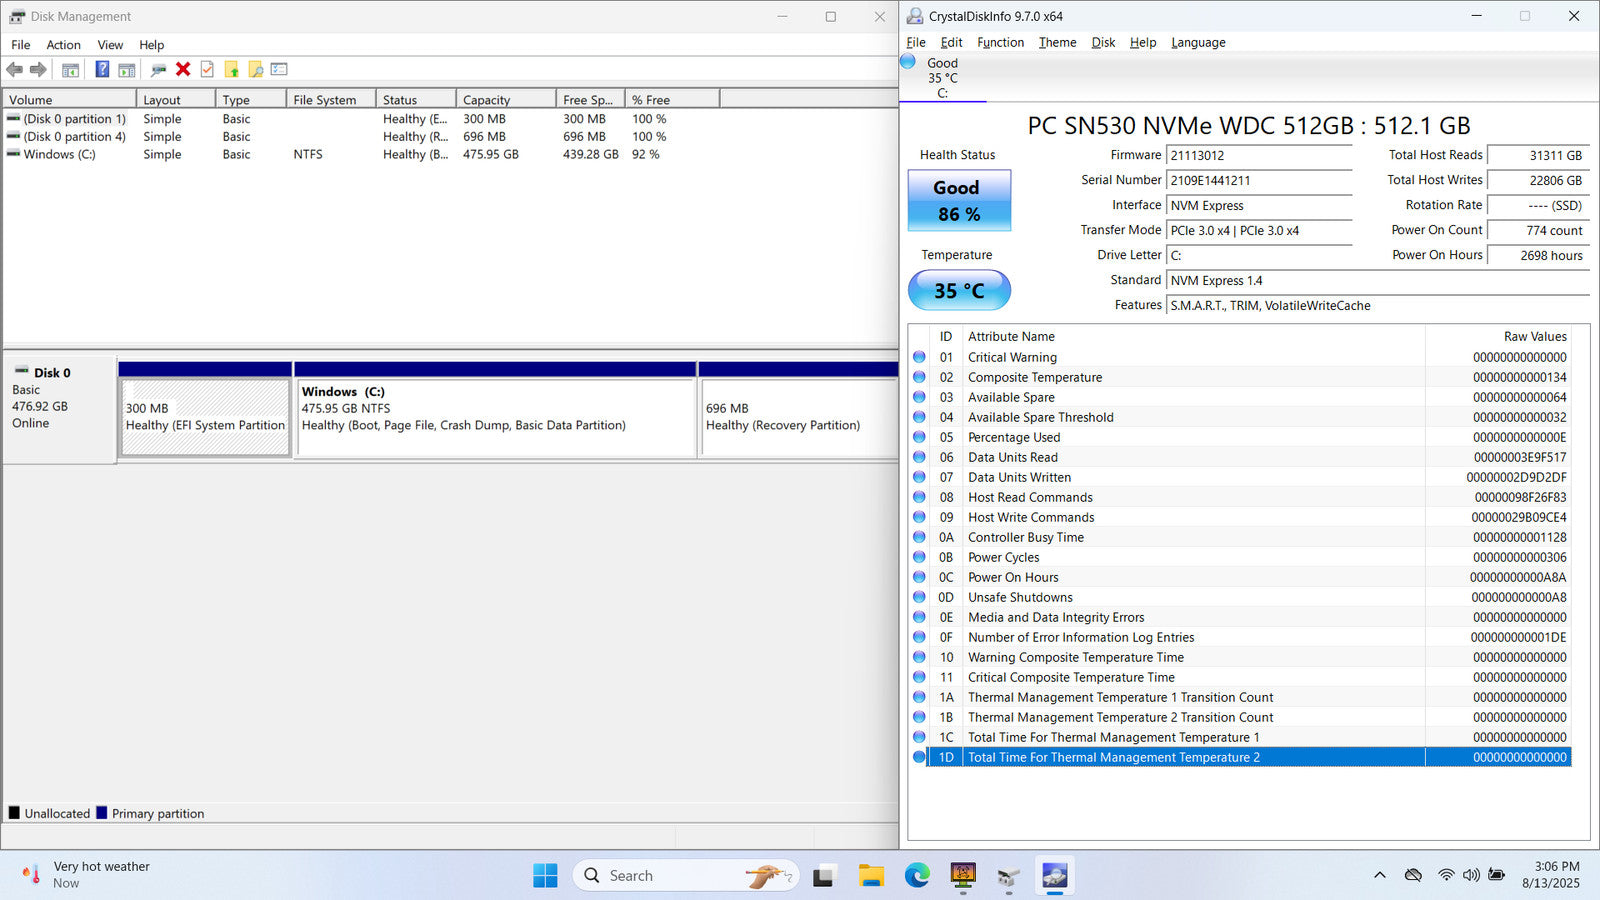Open the Windows Start menu
1600x900 pixels.
coord(545,875)
